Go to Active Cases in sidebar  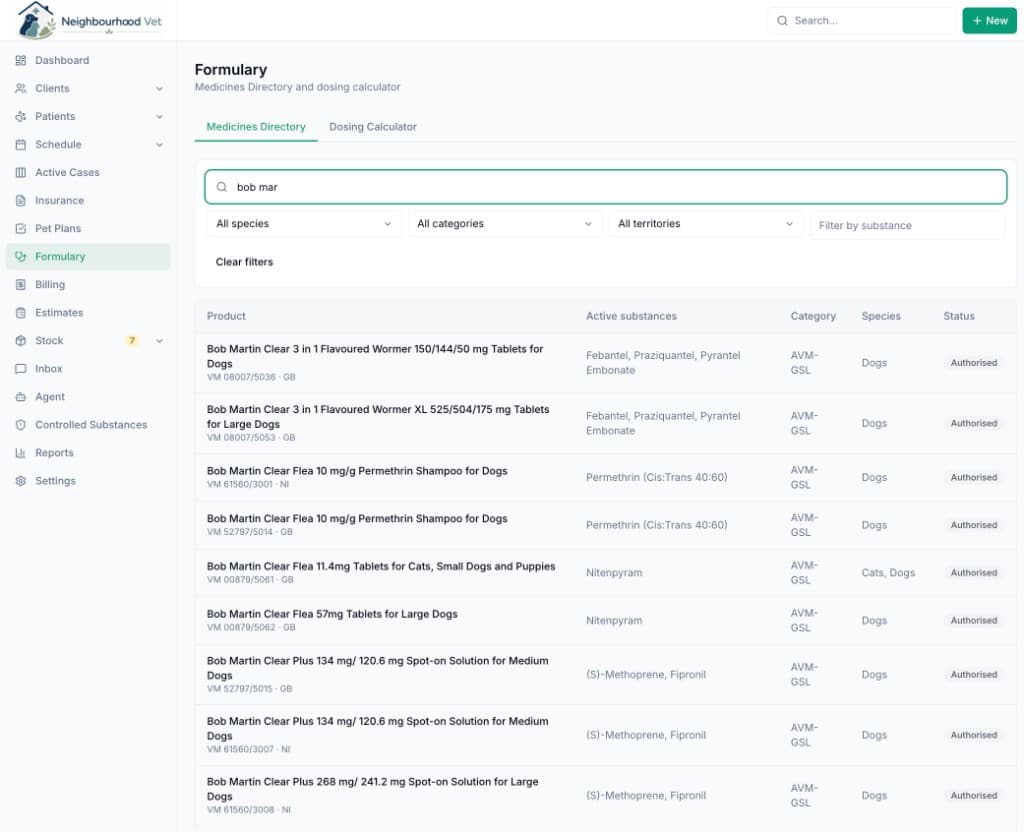[88, 172]
